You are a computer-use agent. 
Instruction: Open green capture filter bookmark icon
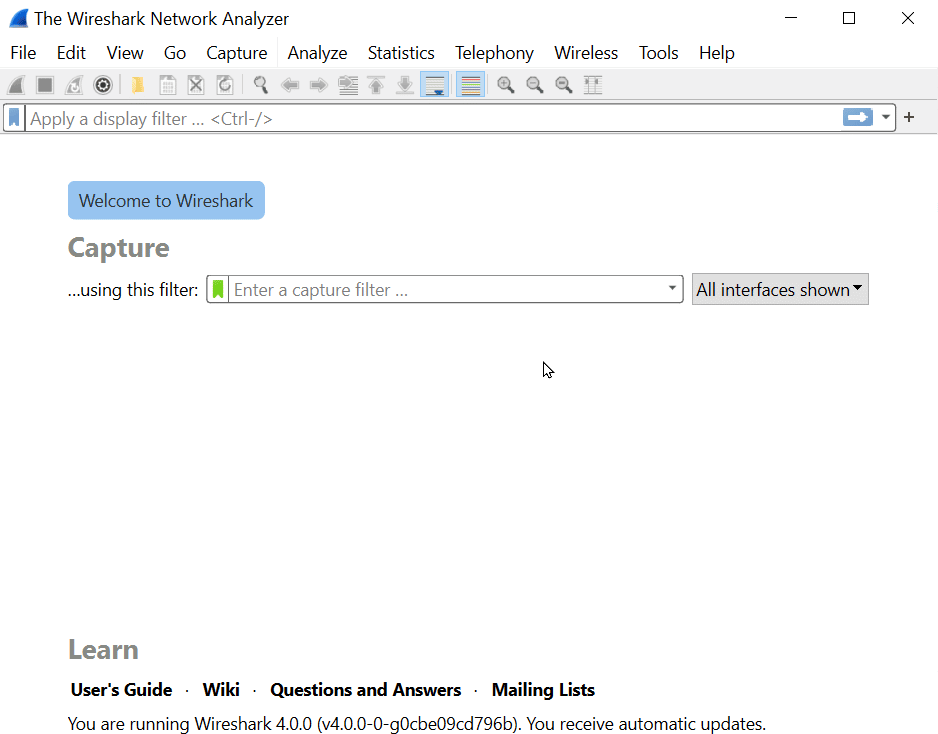point(218,290)
